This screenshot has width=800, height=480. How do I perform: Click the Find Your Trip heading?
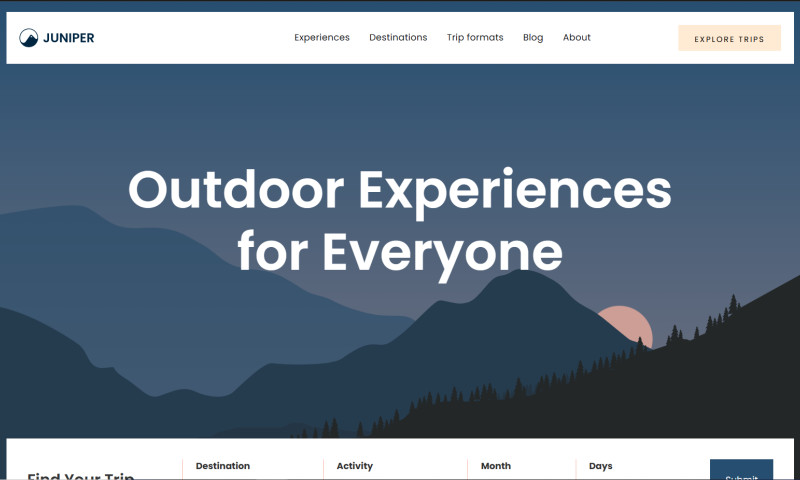80,475
